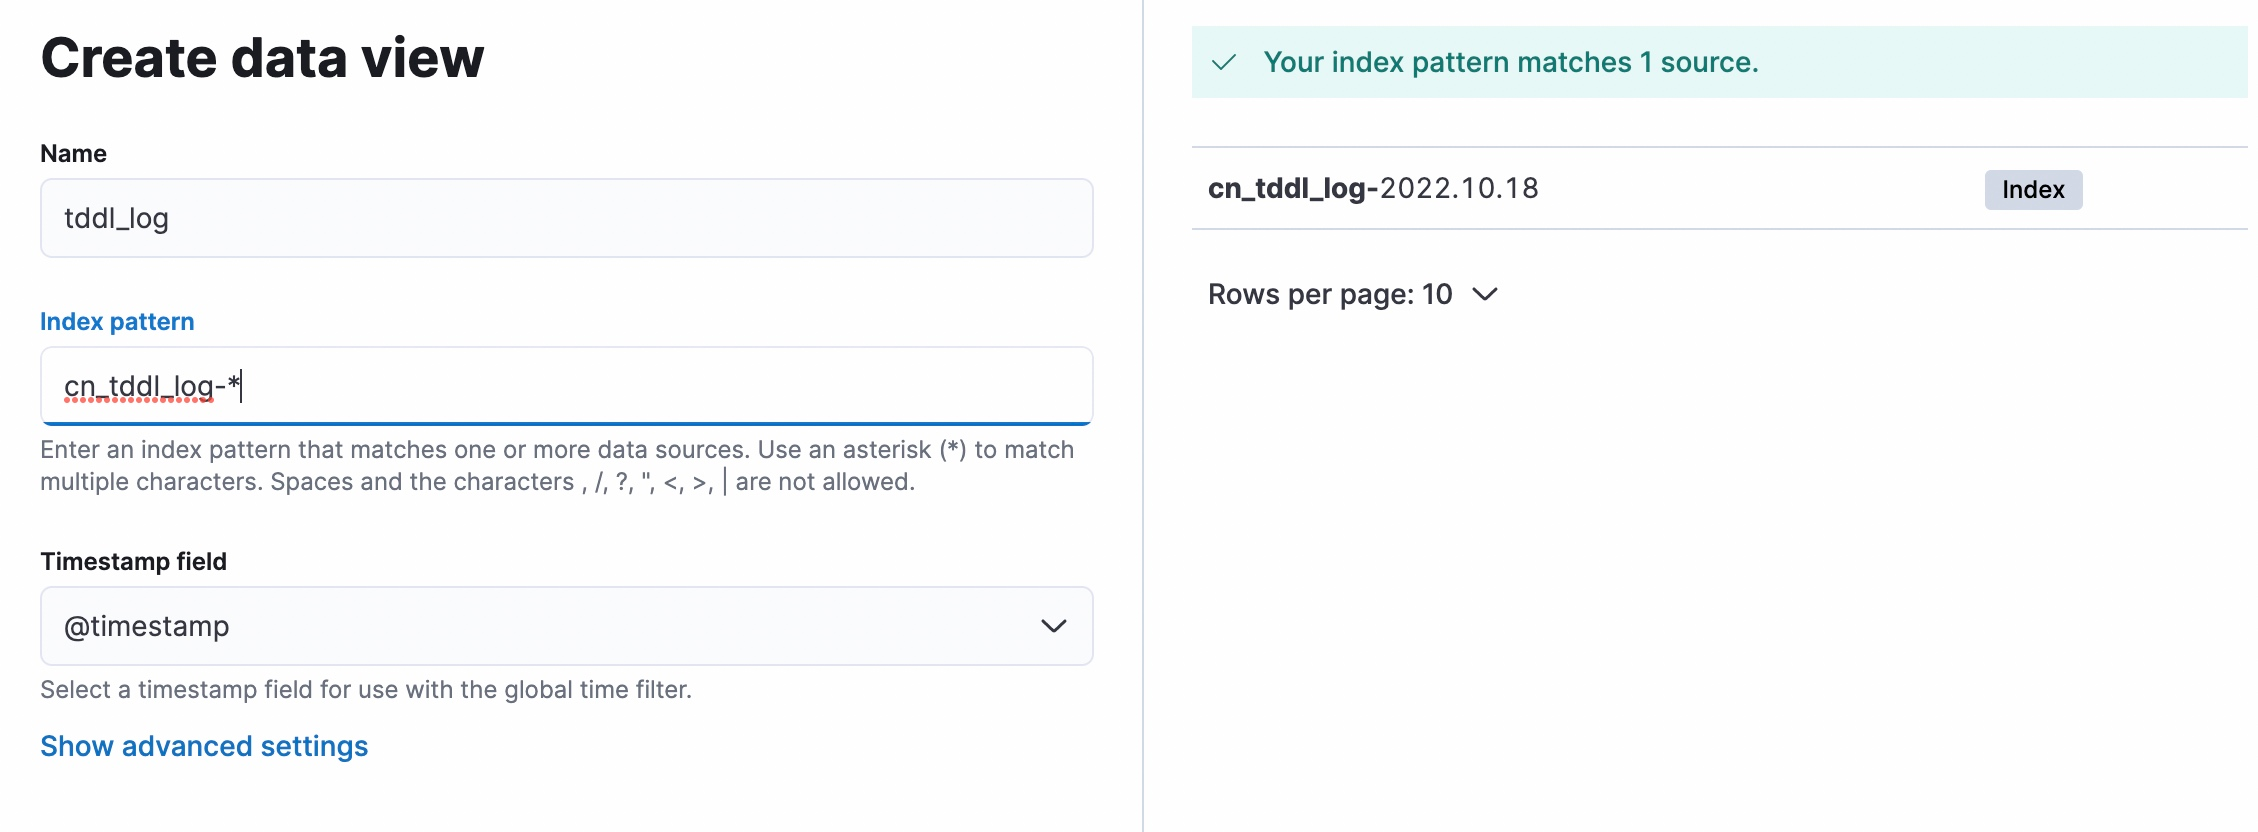Click the Index pattern label

(x=117, y=322)
